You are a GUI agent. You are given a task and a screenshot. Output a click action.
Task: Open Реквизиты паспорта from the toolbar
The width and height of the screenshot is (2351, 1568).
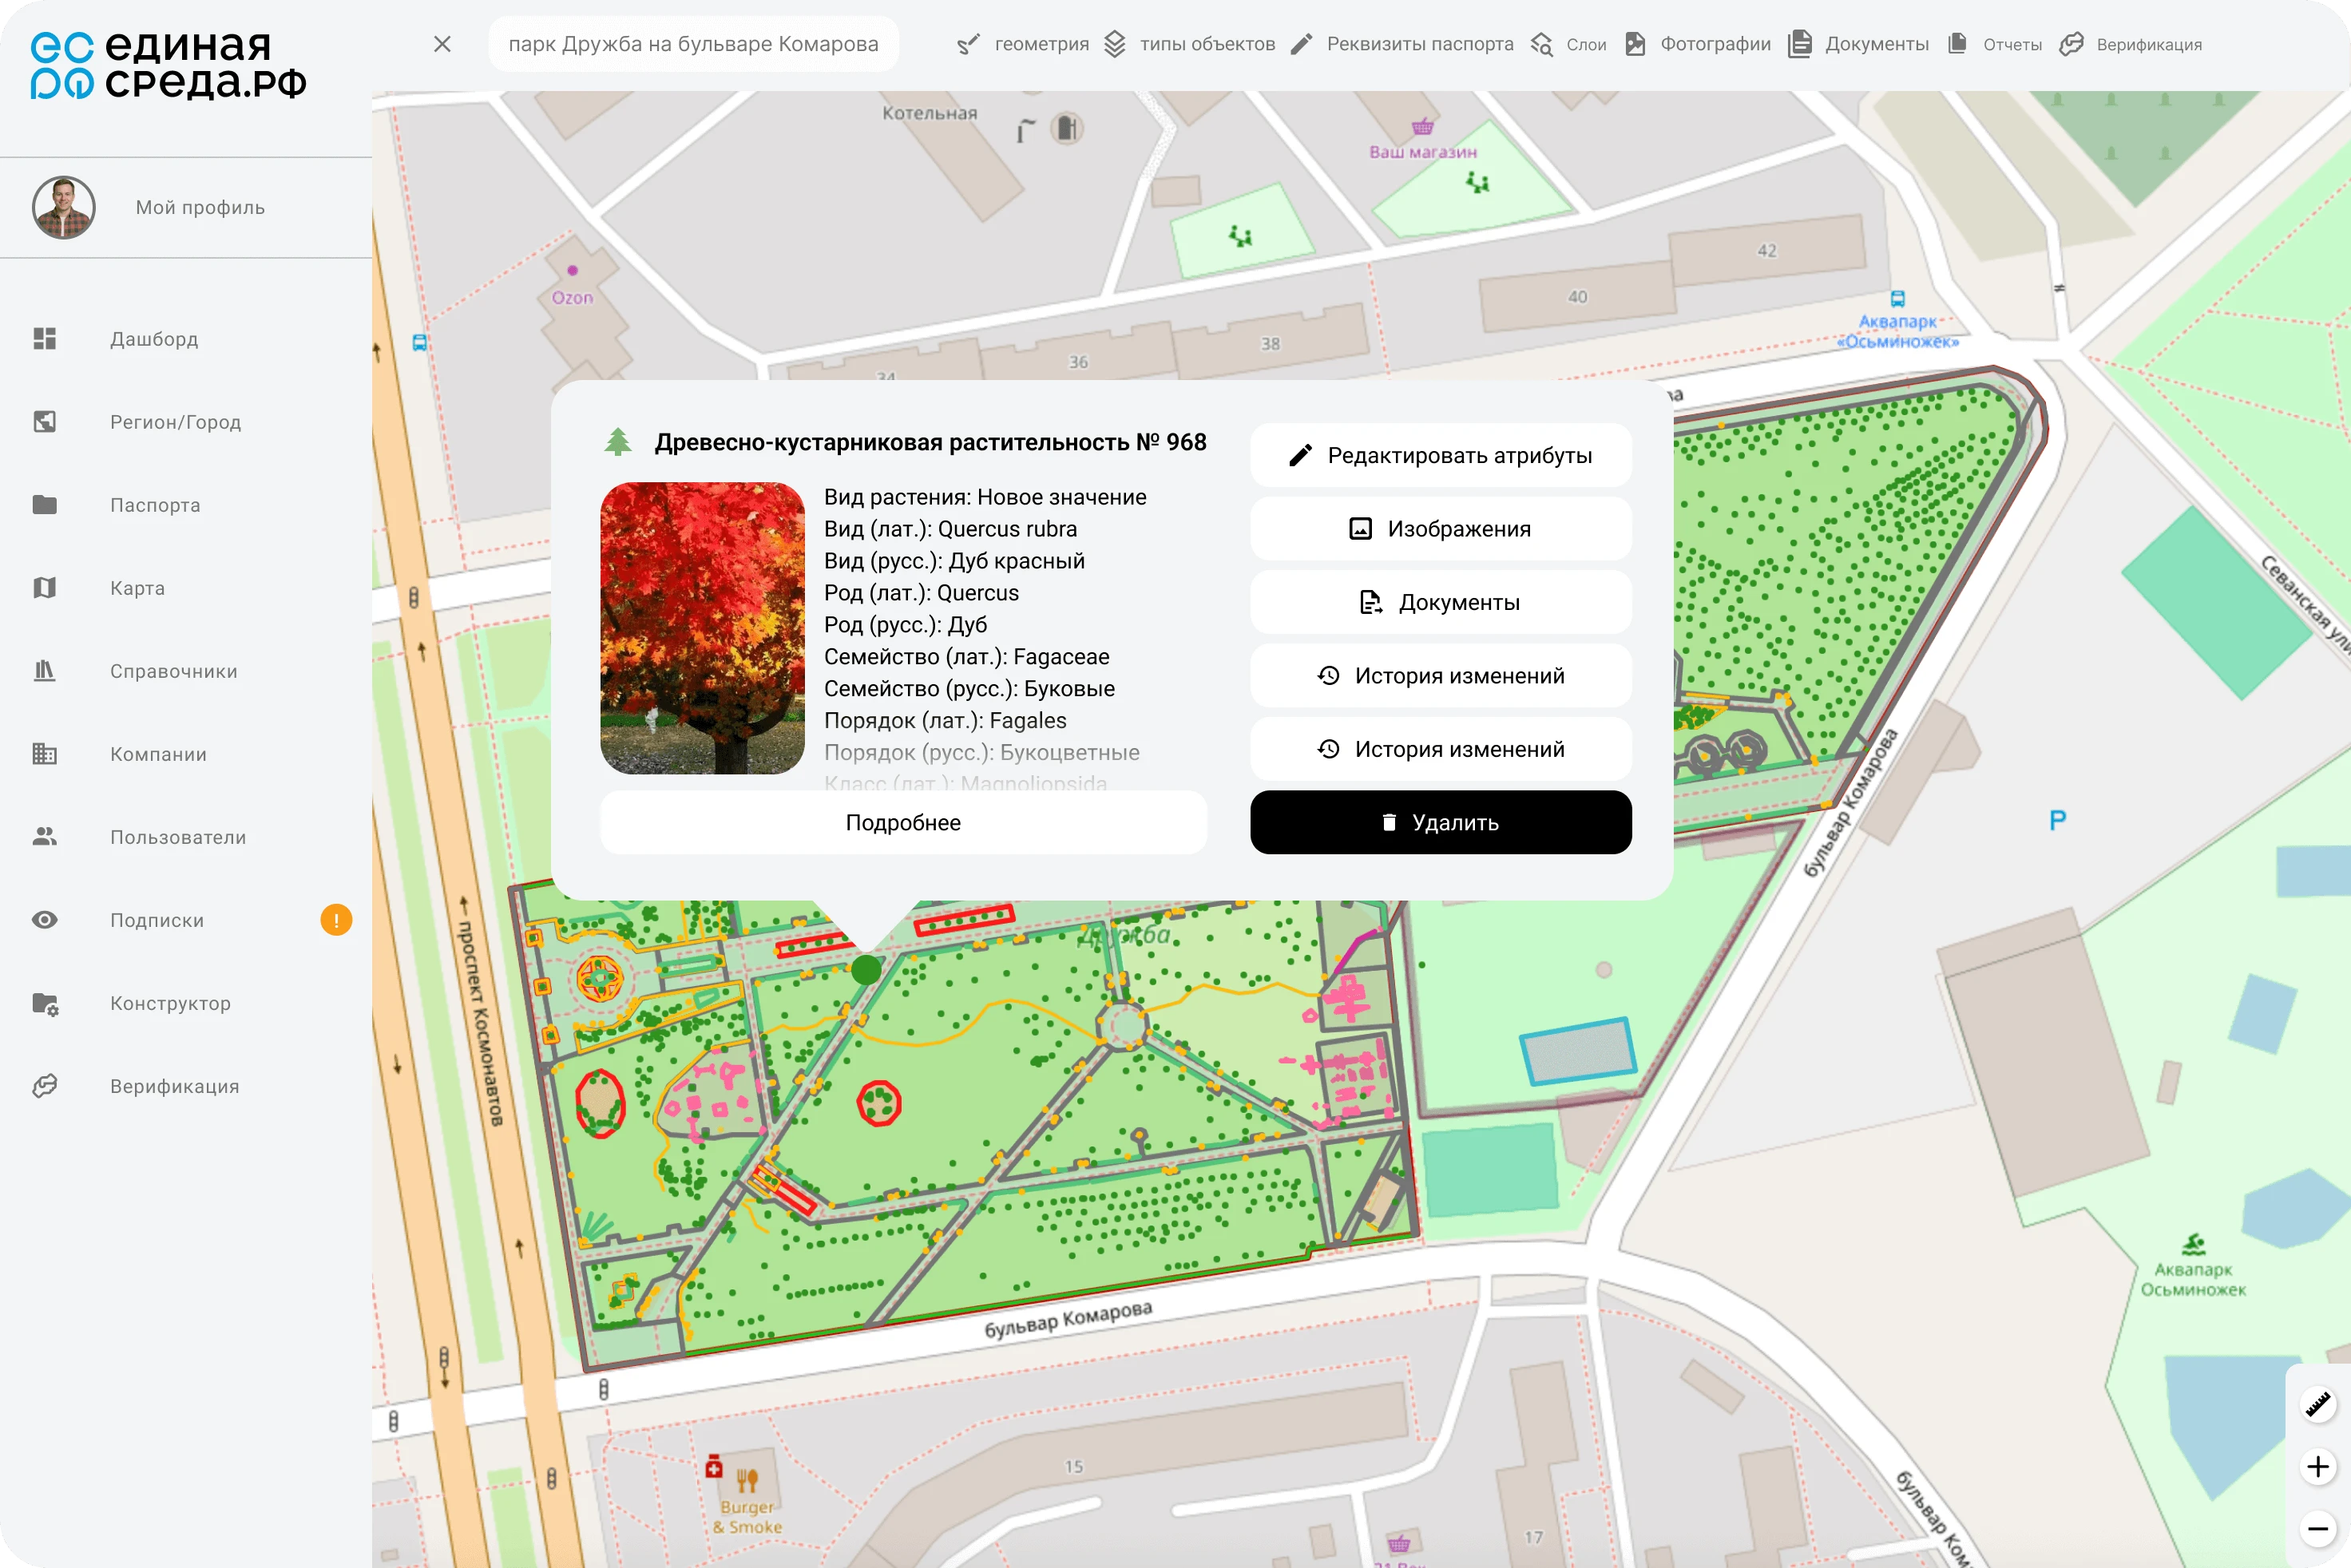click(x=1402, y=44)
